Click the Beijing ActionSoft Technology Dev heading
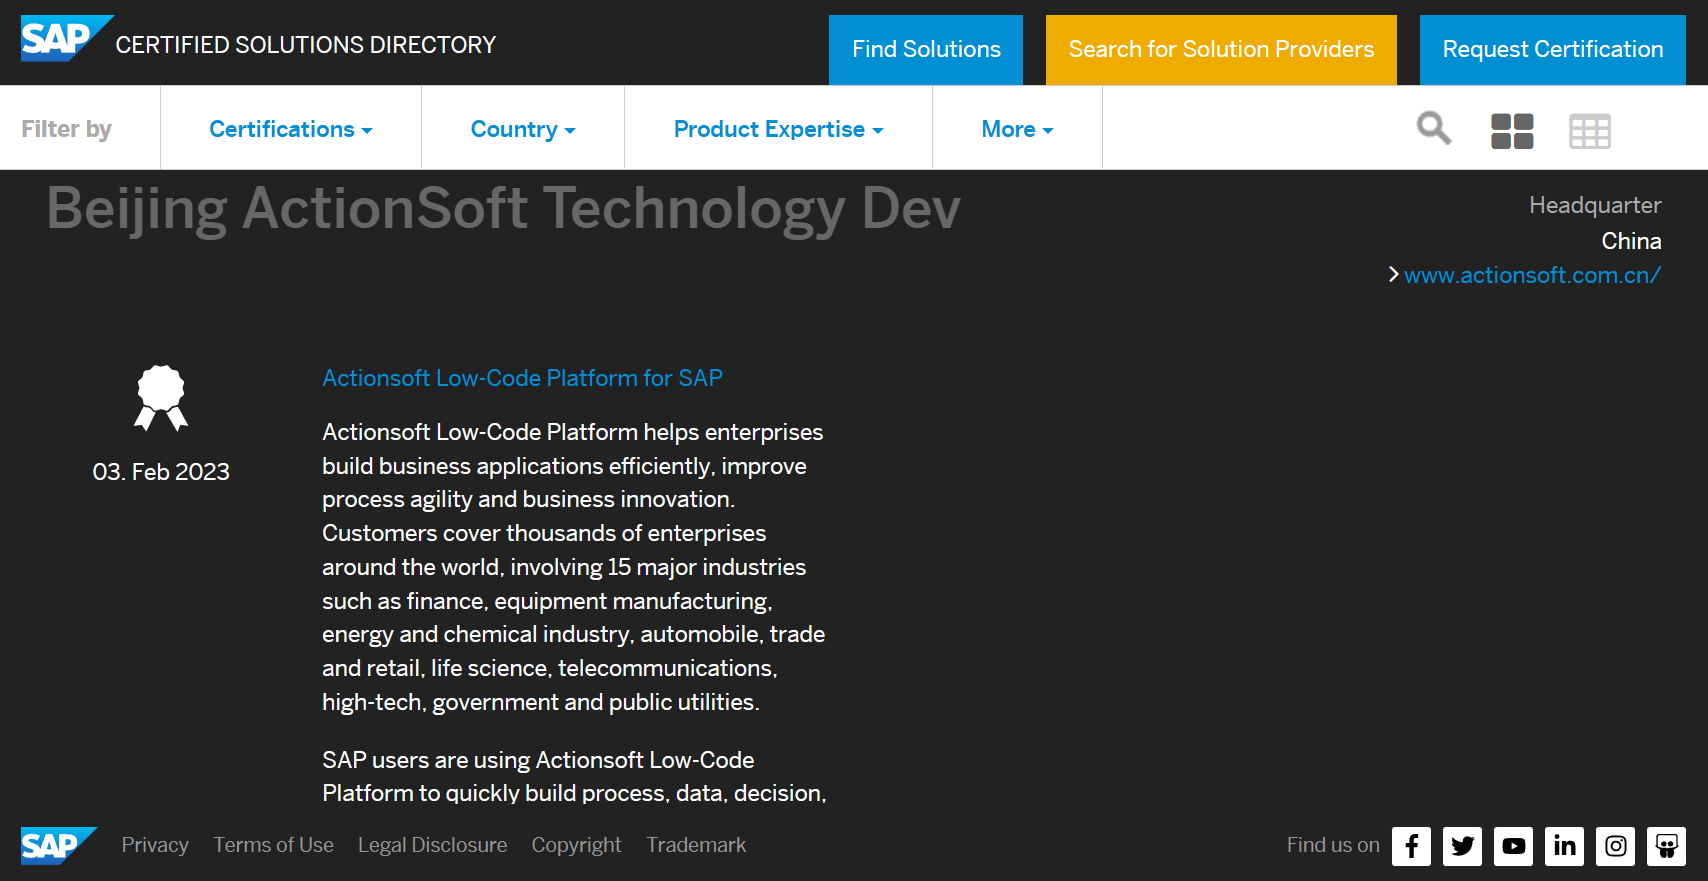1708x881 pixels. (503, 209)
